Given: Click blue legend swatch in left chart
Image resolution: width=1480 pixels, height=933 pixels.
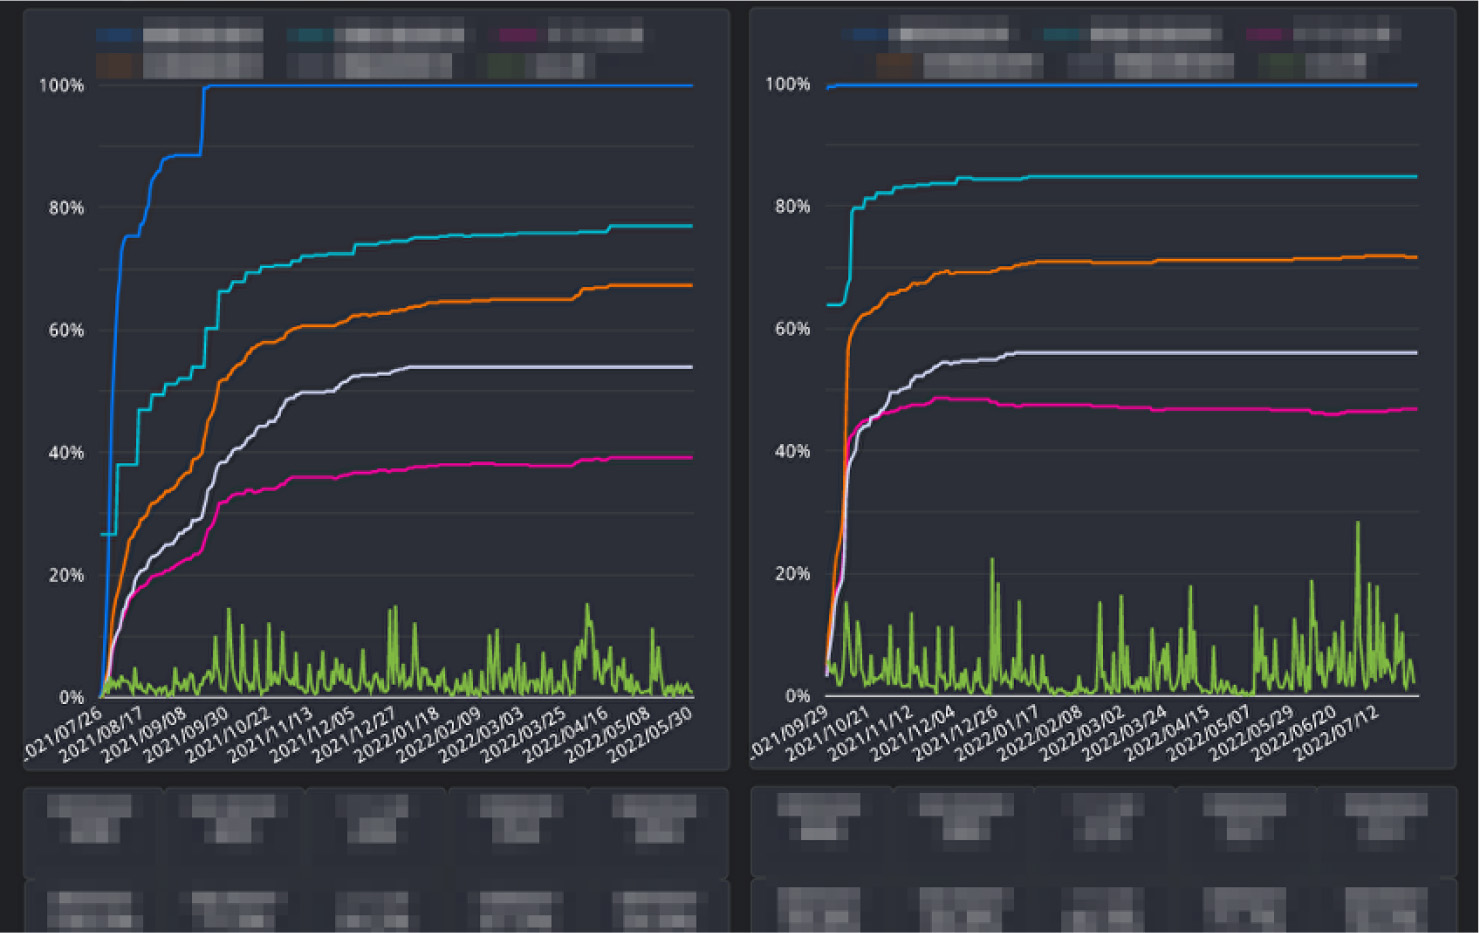Looking at the screenshot, I should [x=115, y=35].
